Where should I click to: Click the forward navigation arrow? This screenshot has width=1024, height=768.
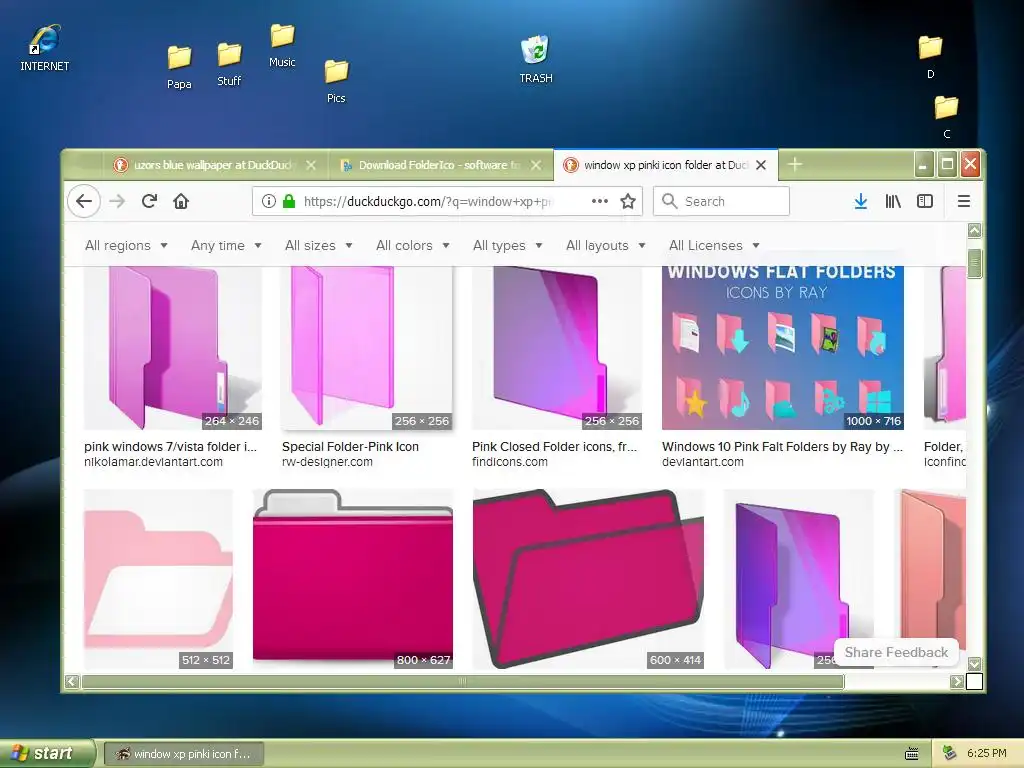117,201
